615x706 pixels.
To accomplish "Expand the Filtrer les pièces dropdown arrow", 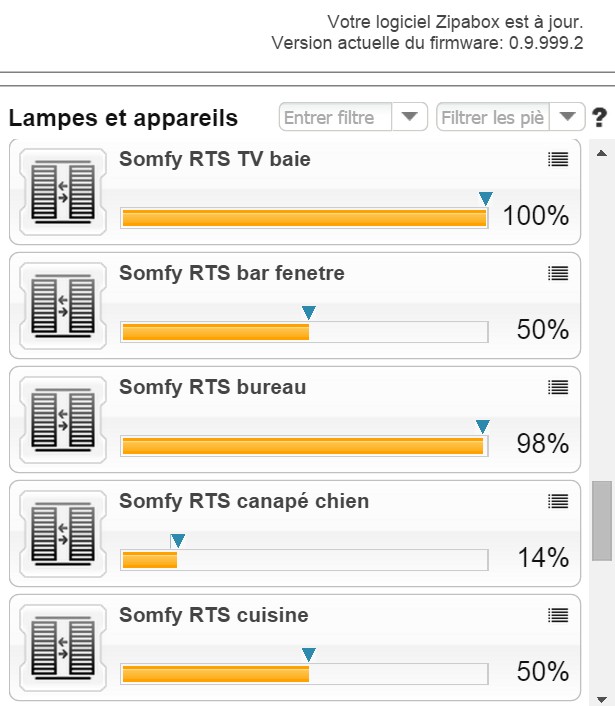I will coord(567,117).
